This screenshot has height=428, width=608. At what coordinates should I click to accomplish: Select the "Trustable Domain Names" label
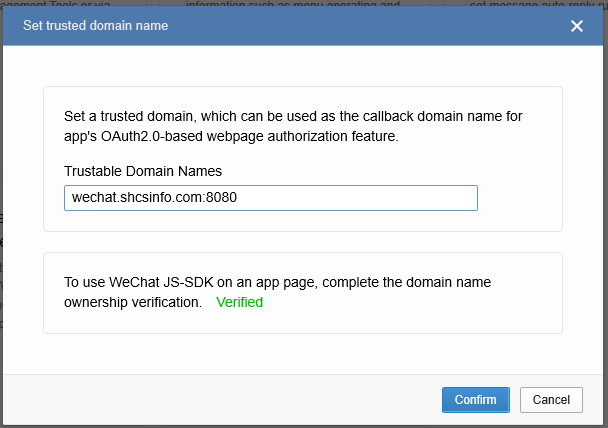(142, 171)
